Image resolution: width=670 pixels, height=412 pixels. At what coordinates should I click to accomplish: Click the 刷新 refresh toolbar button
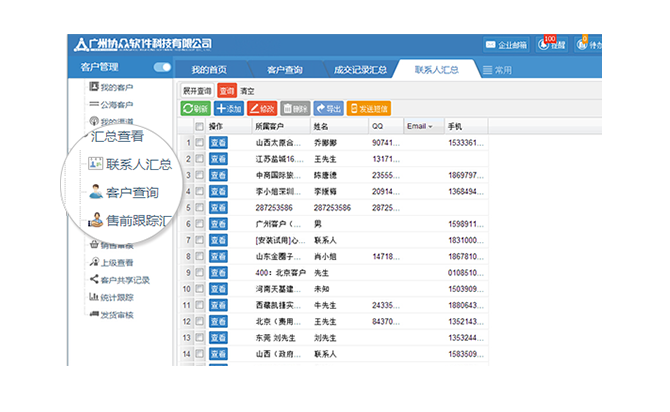pyautogui.click(x=195, y=108)
